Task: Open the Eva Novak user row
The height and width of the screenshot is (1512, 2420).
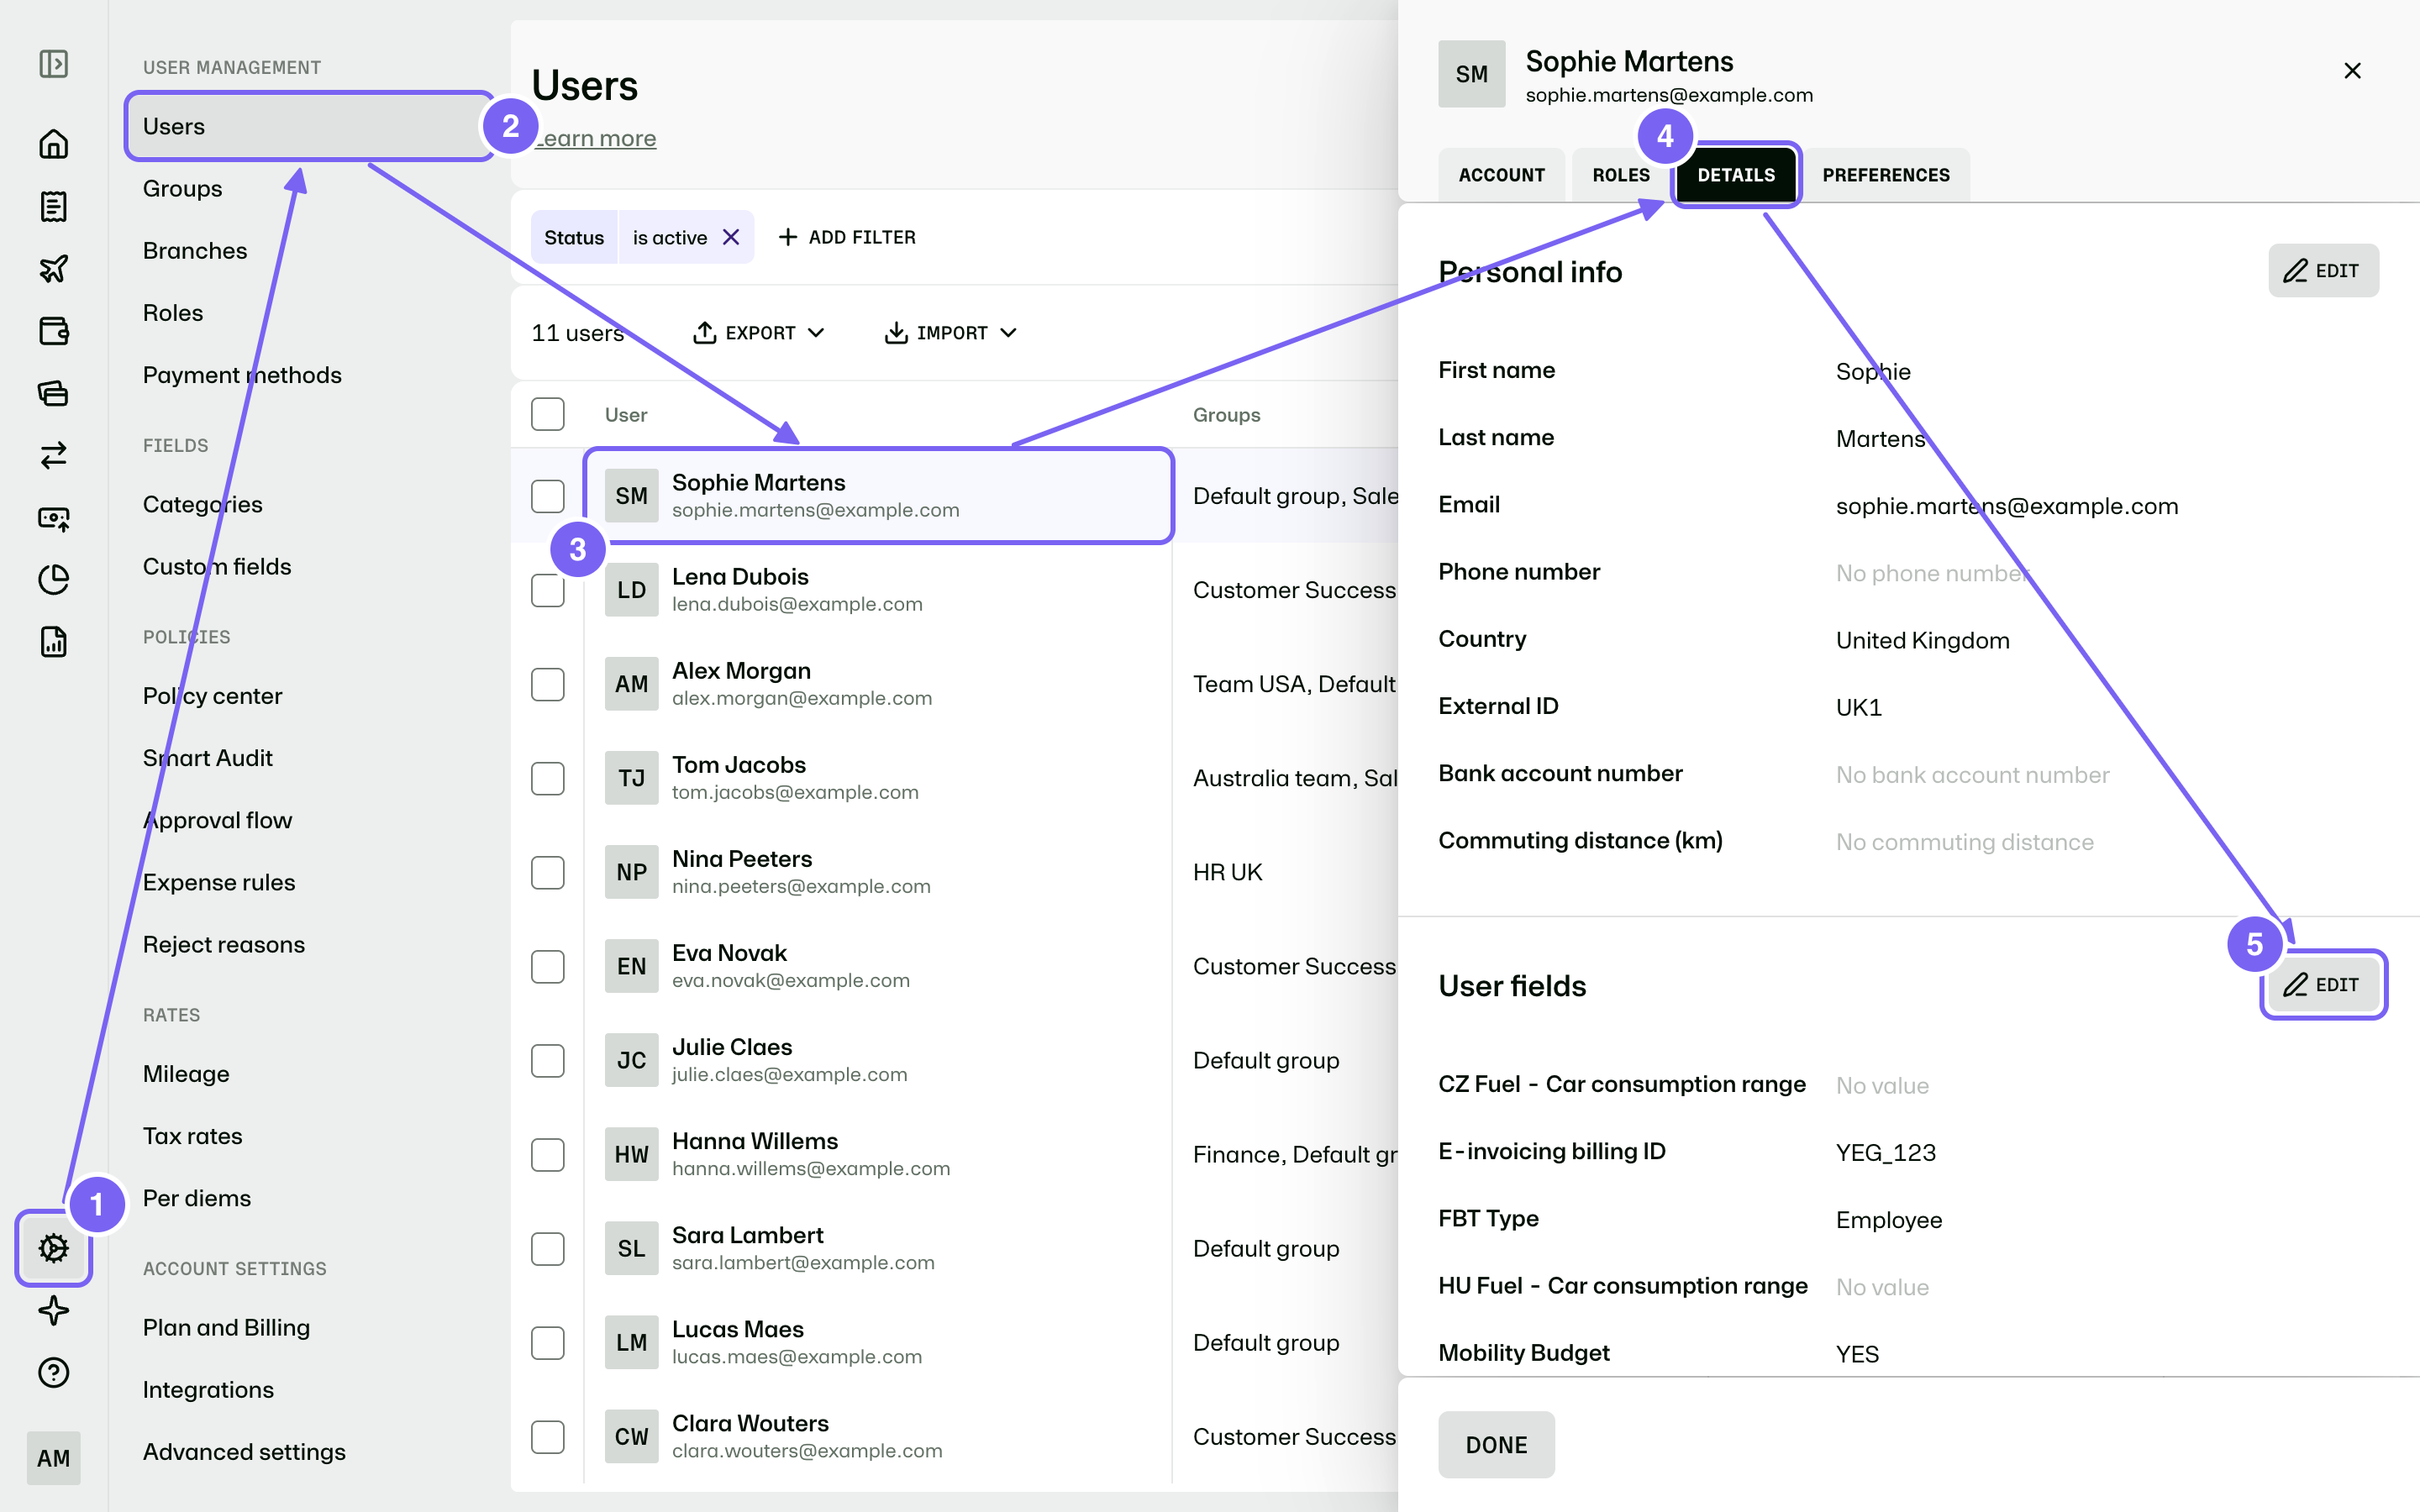Action: (877, 966)
